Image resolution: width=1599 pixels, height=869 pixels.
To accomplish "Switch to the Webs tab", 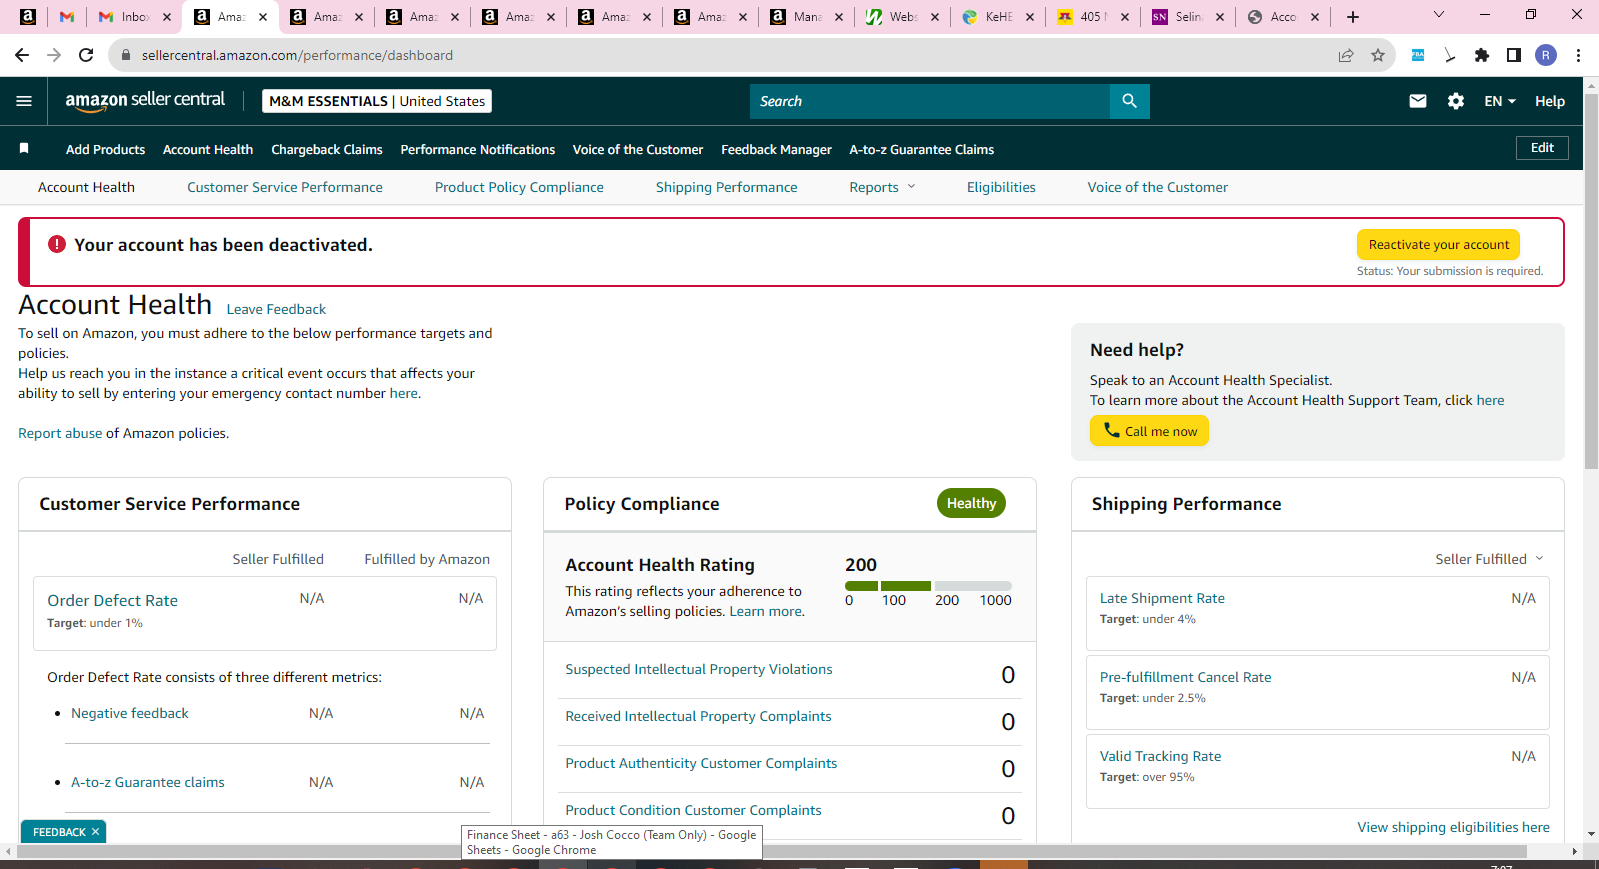I will click(x=903, y=17).
